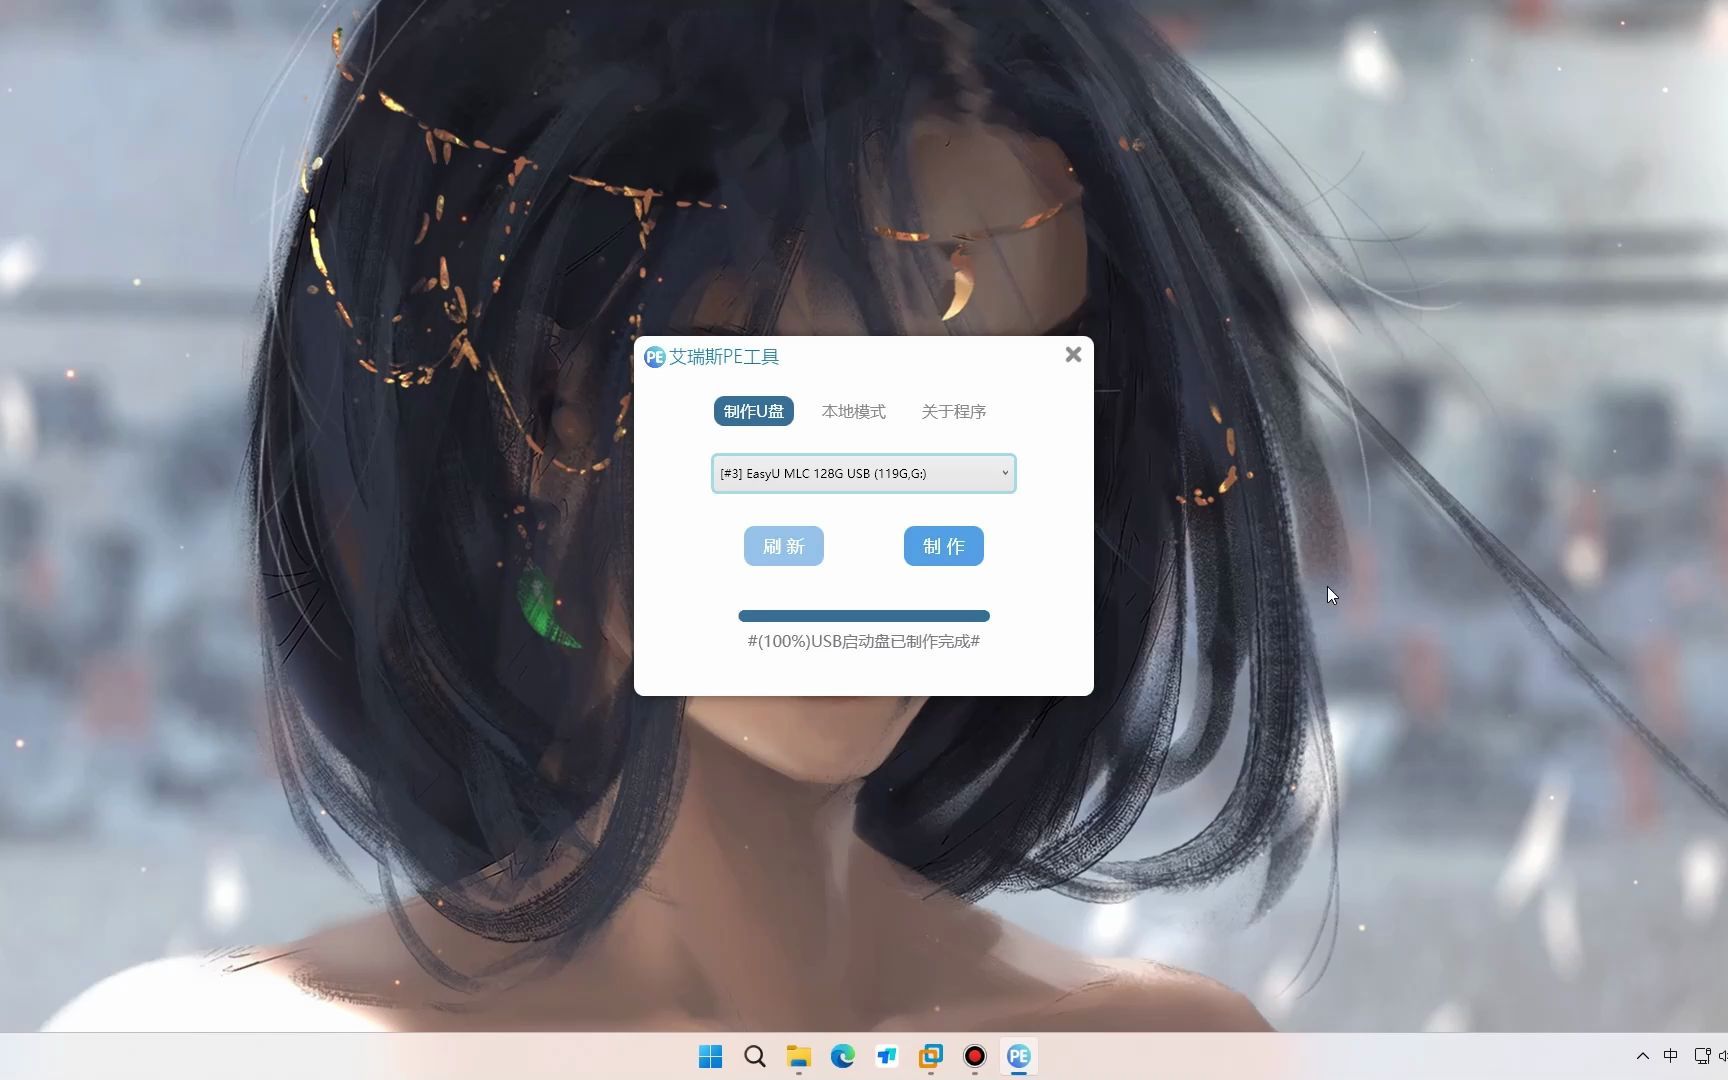Click the PE tool taskbar icon
Viewport: 1728px width, 1080px height.
[x=1019, y=1056]
